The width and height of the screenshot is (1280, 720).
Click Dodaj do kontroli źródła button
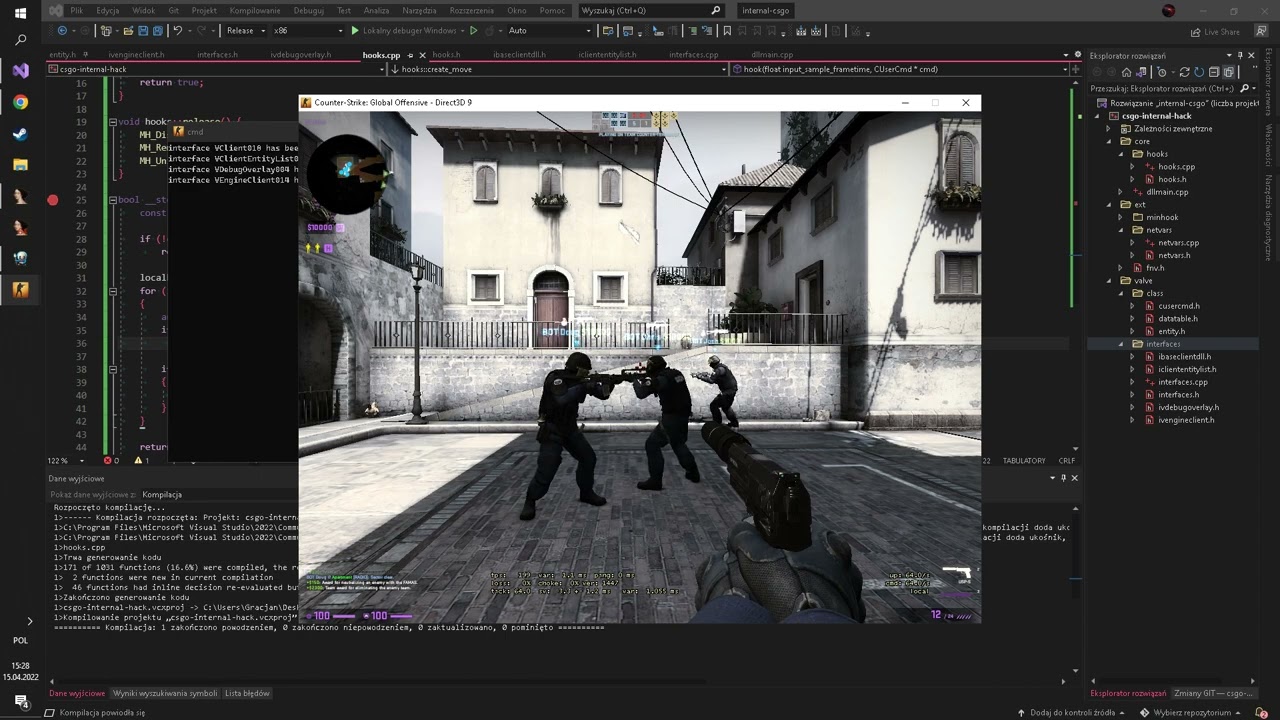(x=1072, y=713)
